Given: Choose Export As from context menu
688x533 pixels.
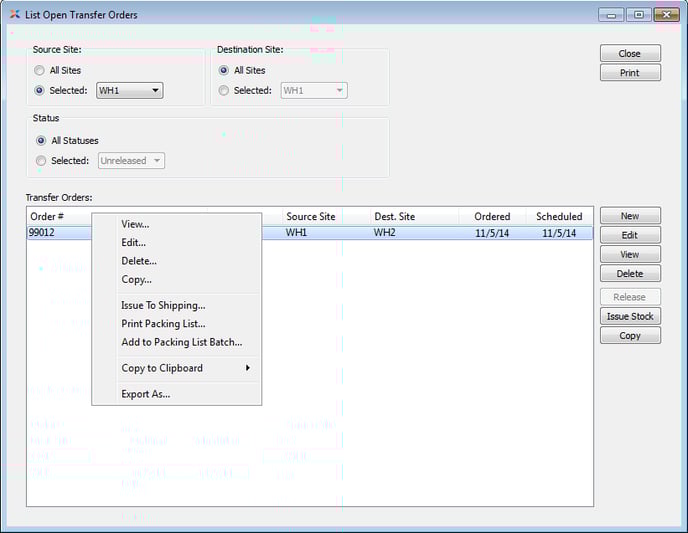Looking at the screenshot, I should [145, 394].
